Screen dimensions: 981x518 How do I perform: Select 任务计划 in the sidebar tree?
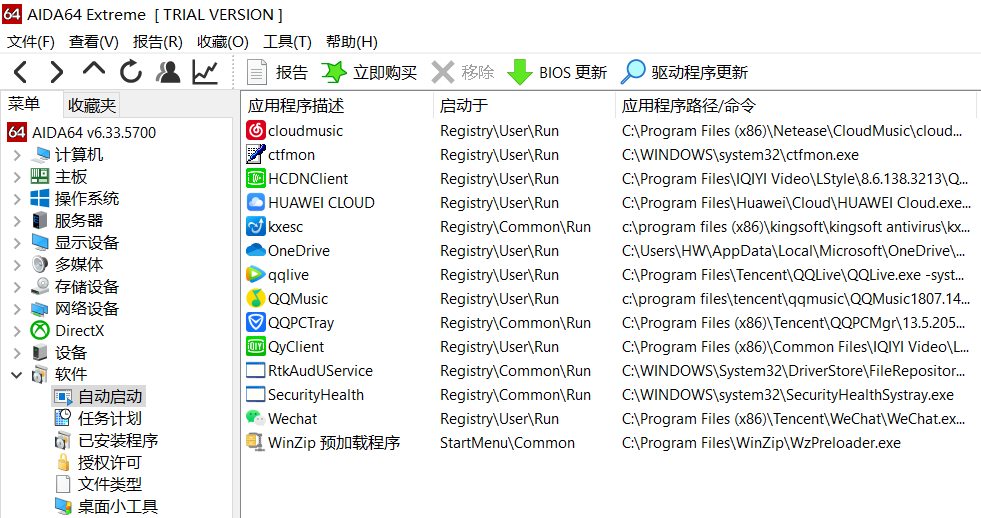110,419
